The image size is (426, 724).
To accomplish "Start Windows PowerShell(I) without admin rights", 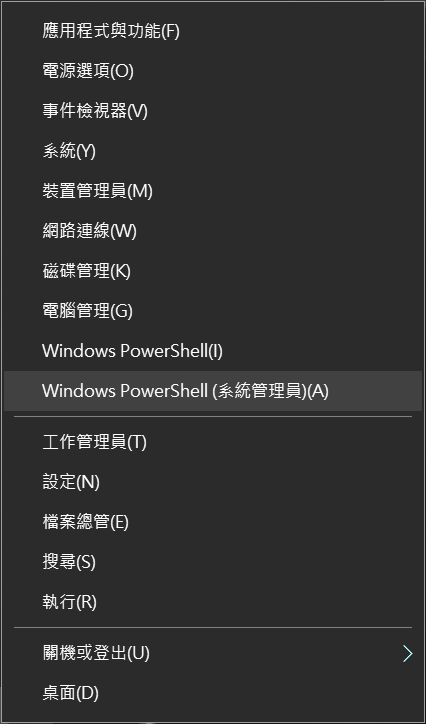I will [213, 351].
